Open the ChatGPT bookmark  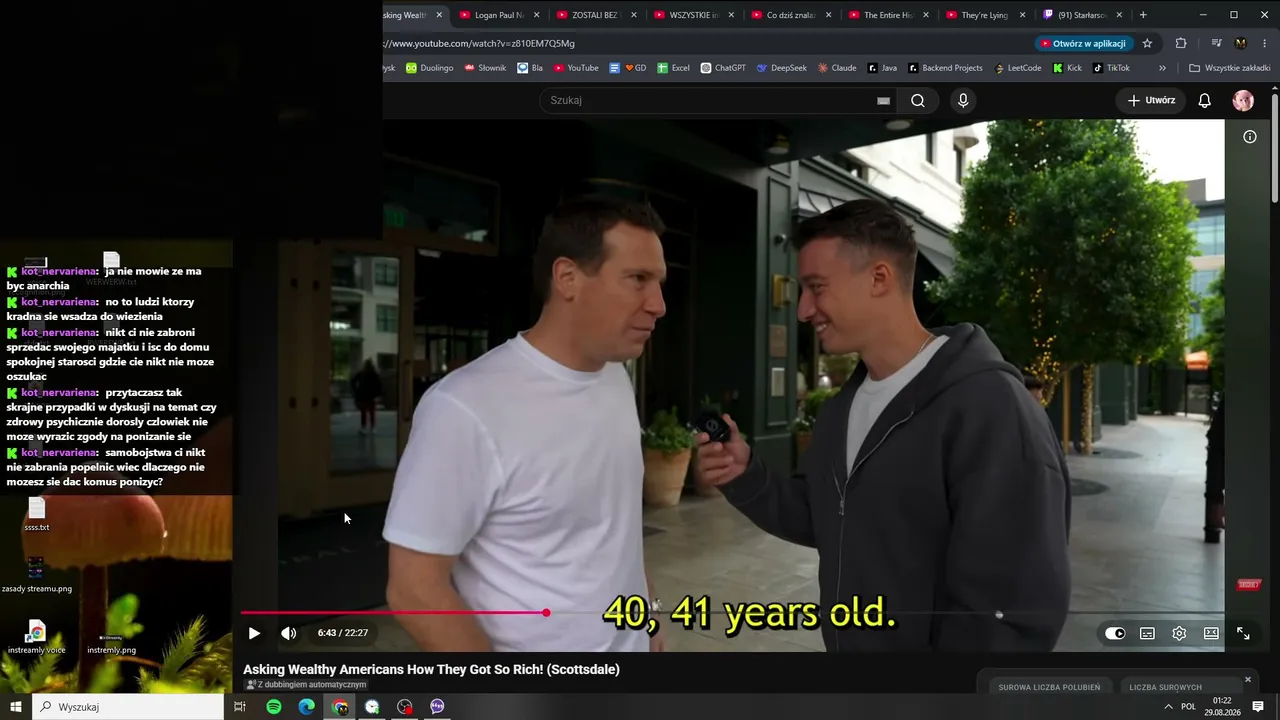723,68
